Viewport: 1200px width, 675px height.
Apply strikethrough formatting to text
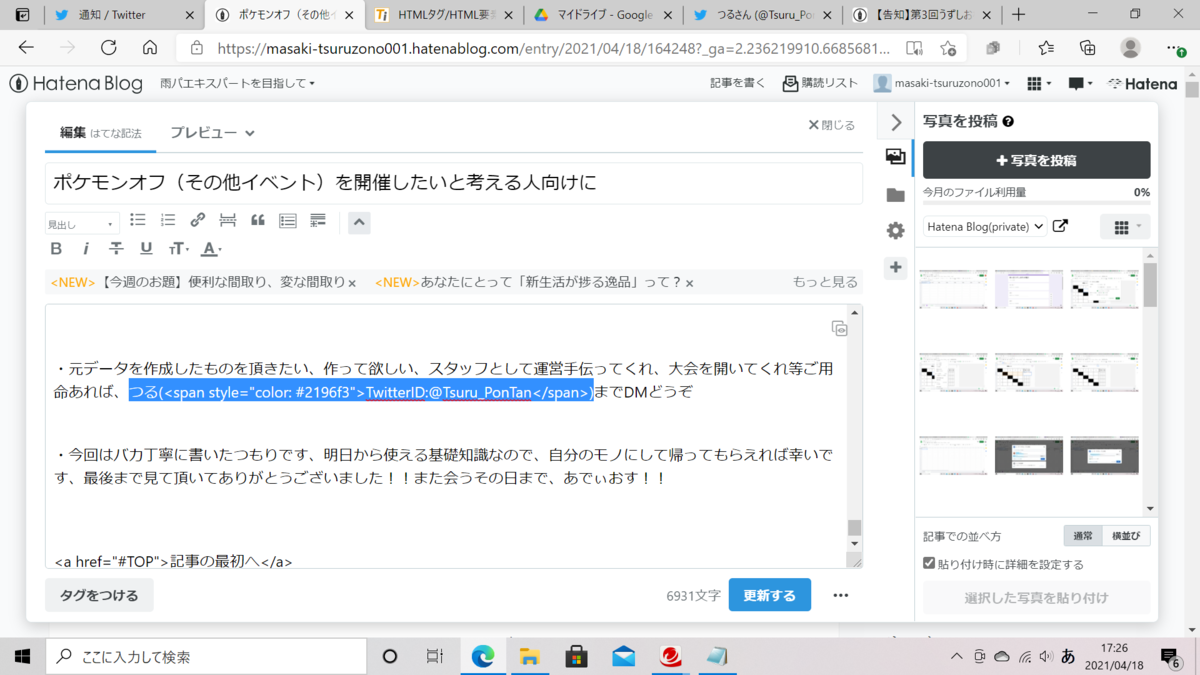point(116,248)
